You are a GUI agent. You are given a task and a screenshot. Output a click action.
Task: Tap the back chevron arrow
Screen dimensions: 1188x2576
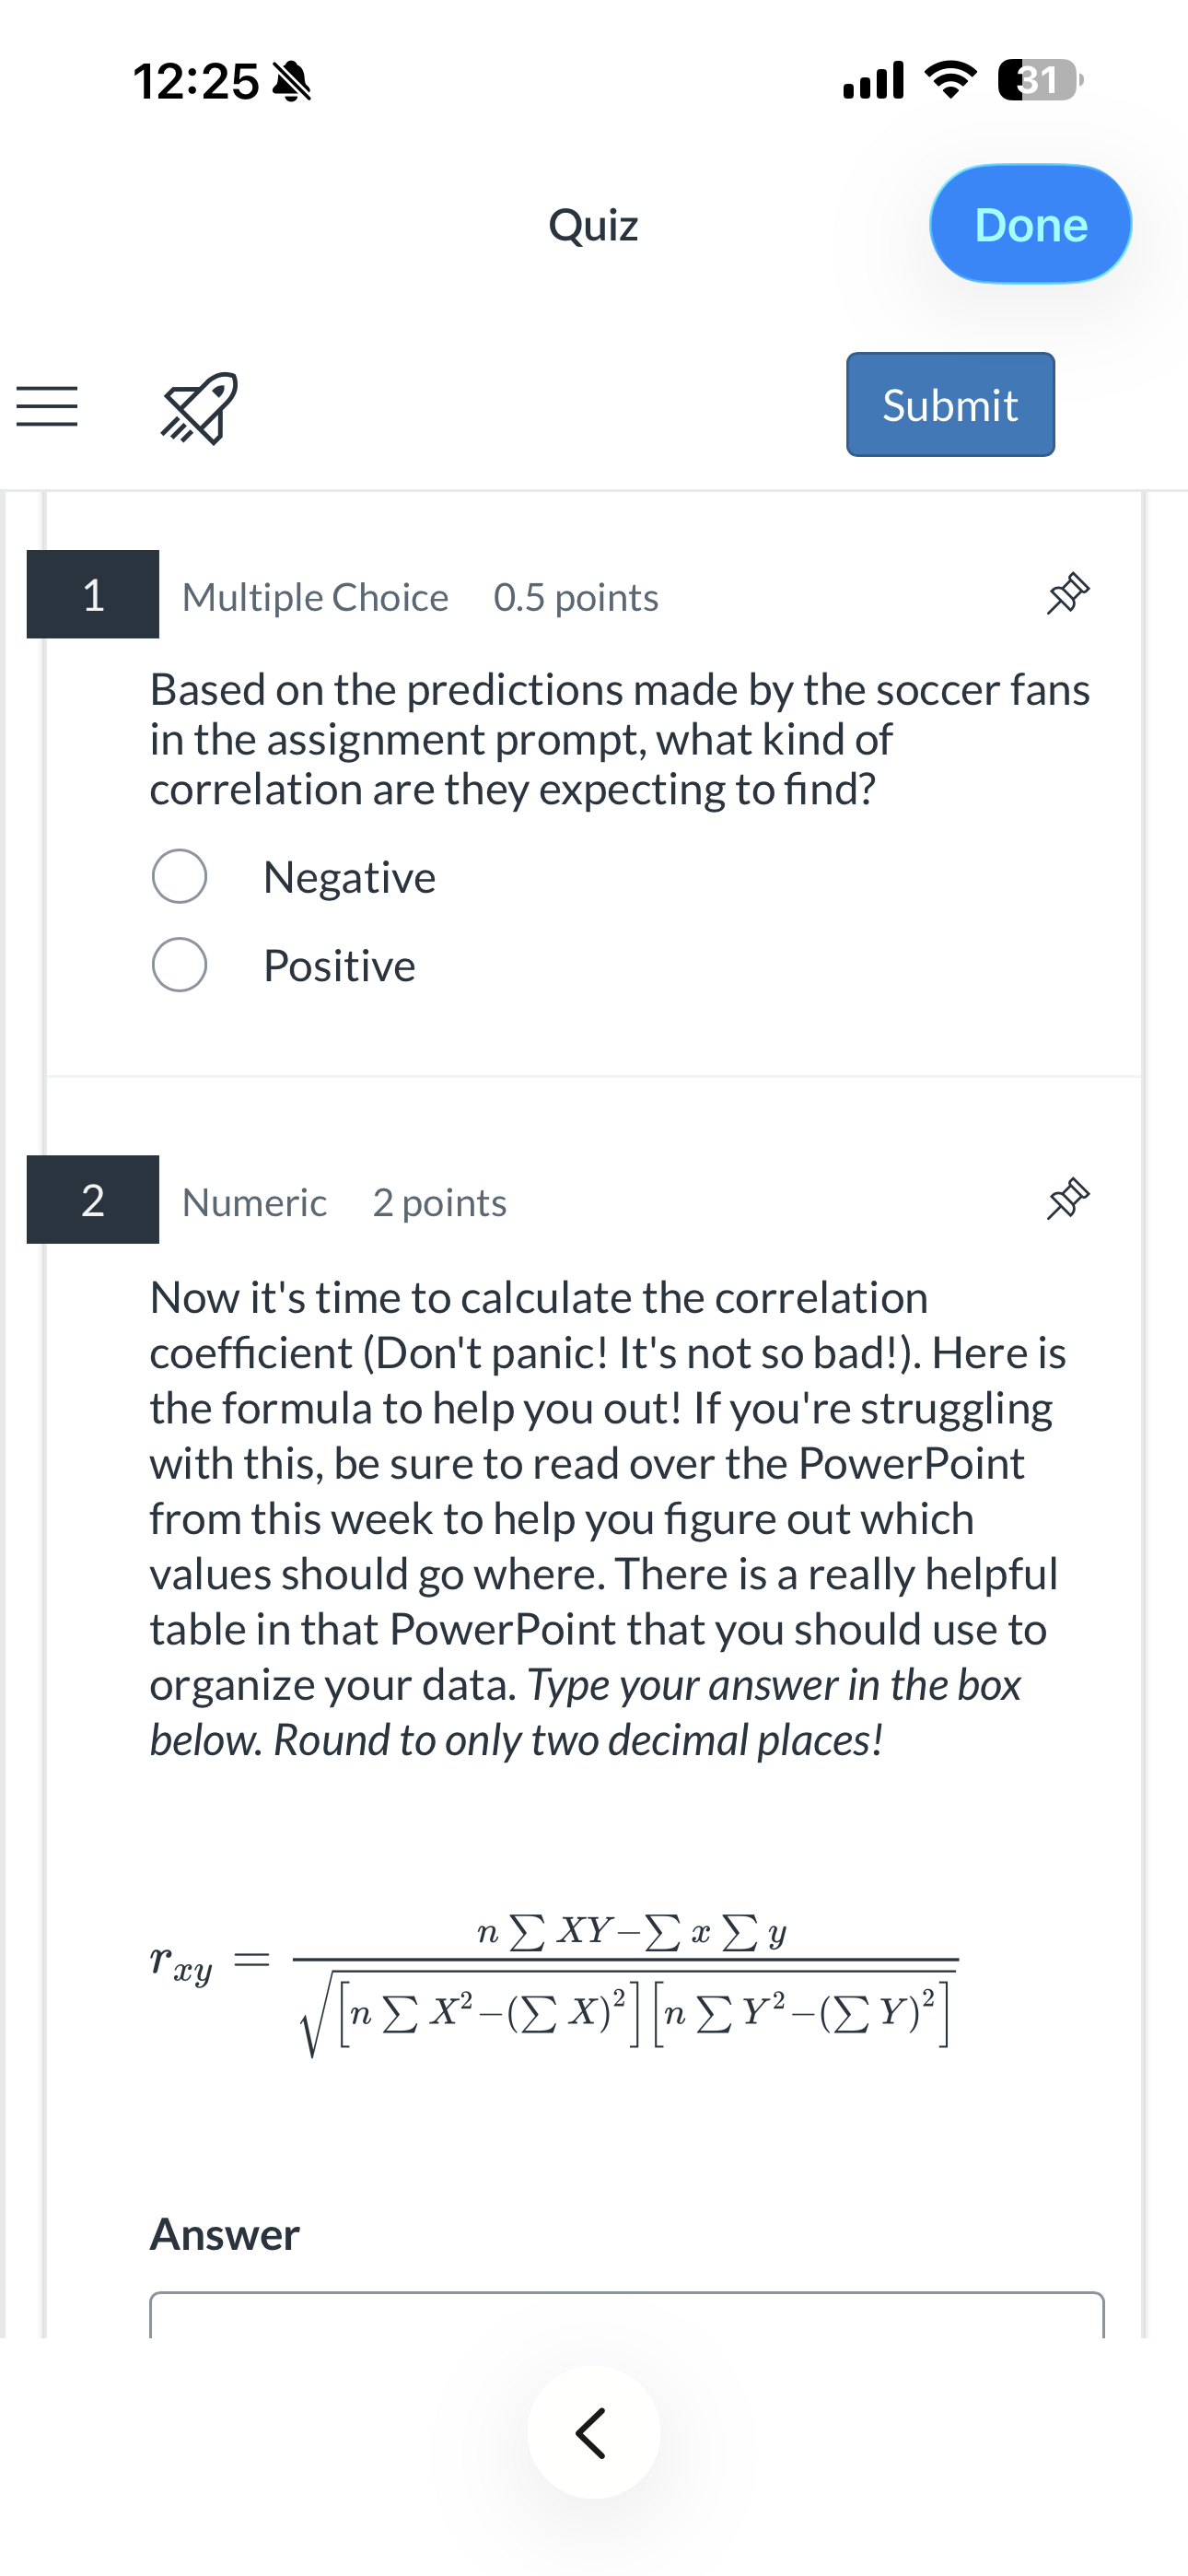[x=593, y=2432]
